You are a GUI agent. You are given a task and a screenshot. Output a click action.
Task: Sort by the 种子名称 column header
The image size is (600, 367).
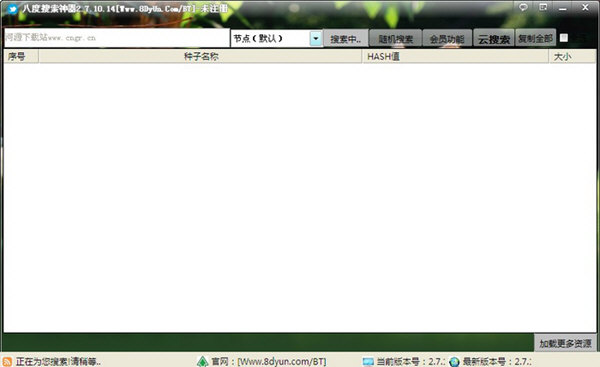200,57
